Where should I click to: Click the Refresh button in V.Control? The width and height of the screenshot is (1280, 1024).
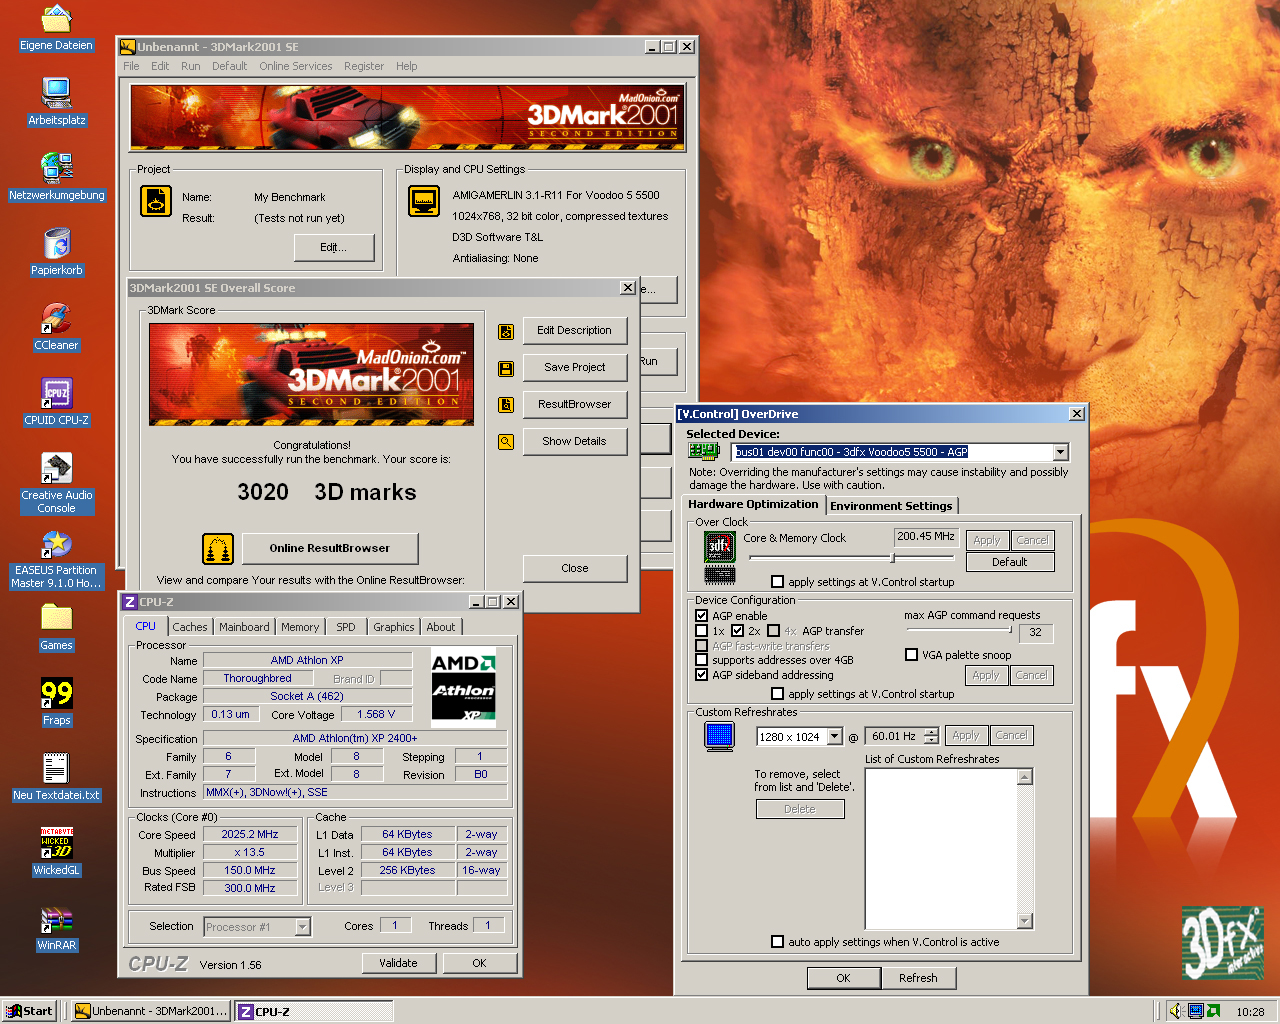918,978
